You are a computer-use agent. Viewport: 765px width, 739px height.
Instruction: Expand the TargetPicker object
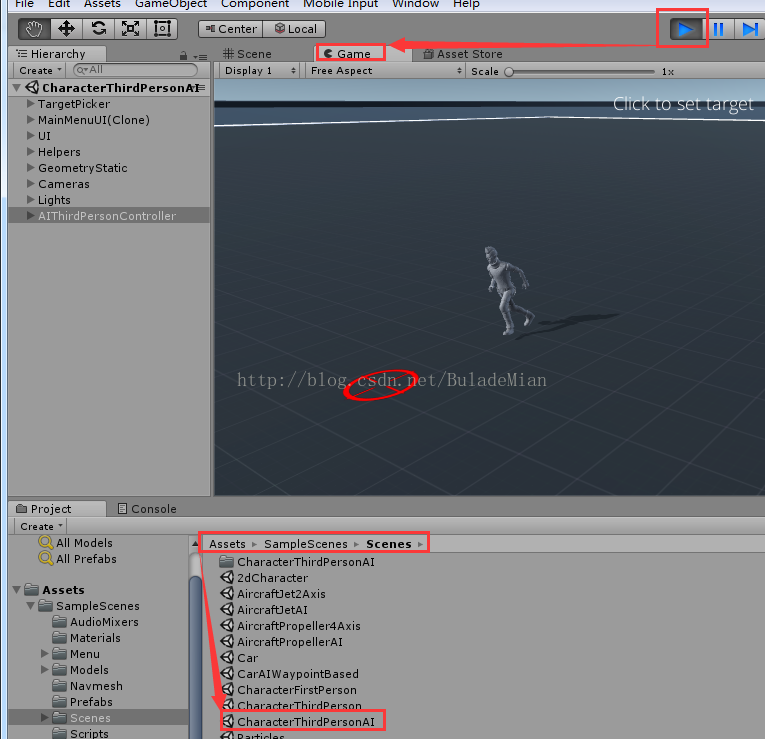(30, 103)
